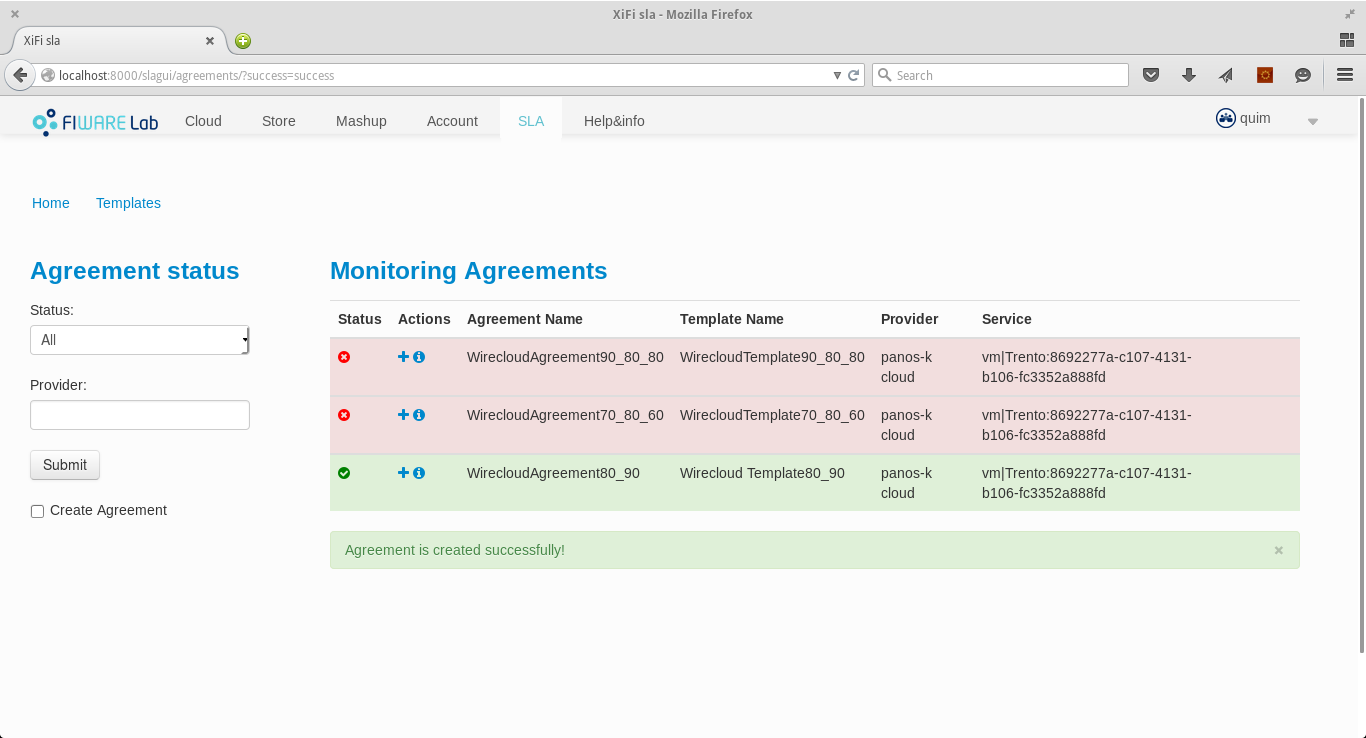Close the XiFi sla browser tab
The width and height of the screenshot is (1366, 738).
pyautogui.click(x=210, y=41)
